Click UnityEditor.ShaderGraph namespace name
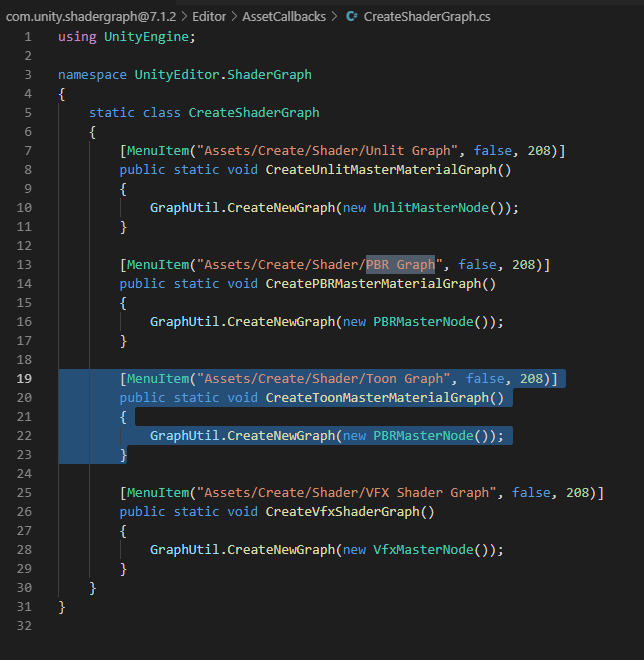Viewport: 644px width, 660px height. coord(223,75)
